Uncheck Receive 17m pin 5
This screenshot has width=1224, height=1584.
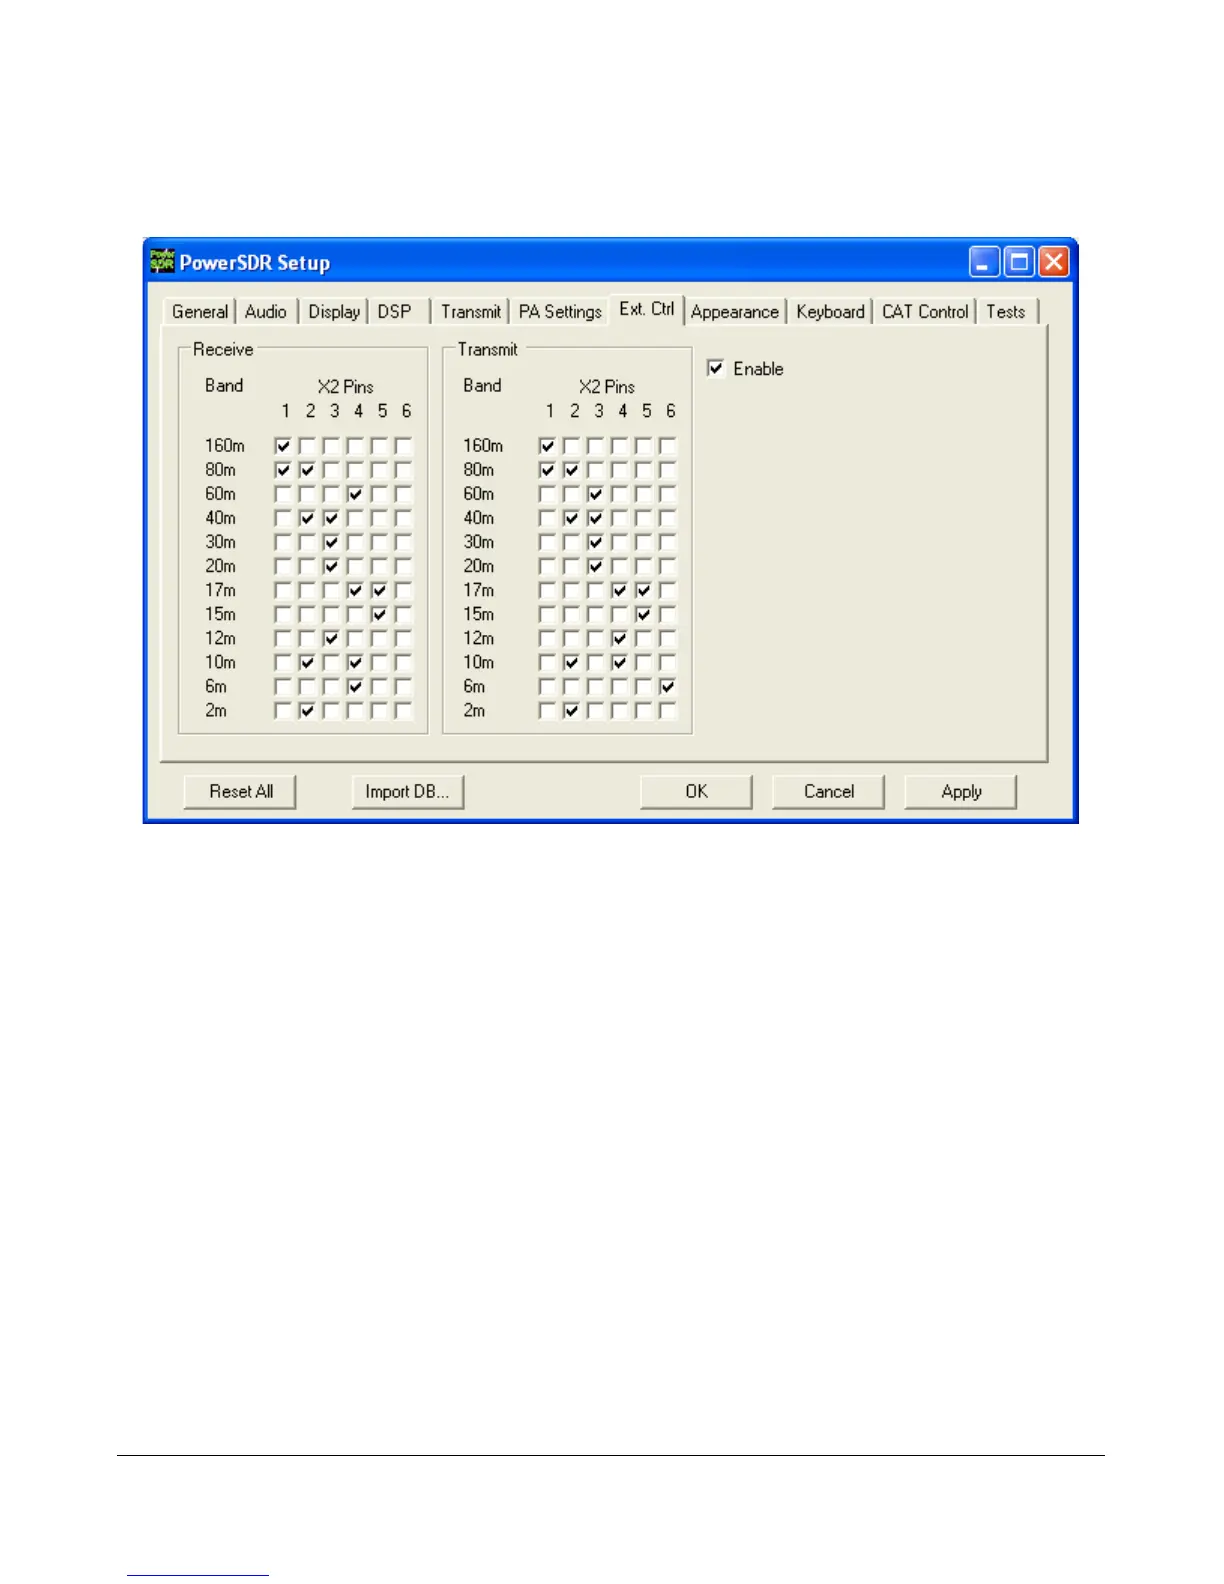[379, 590]
